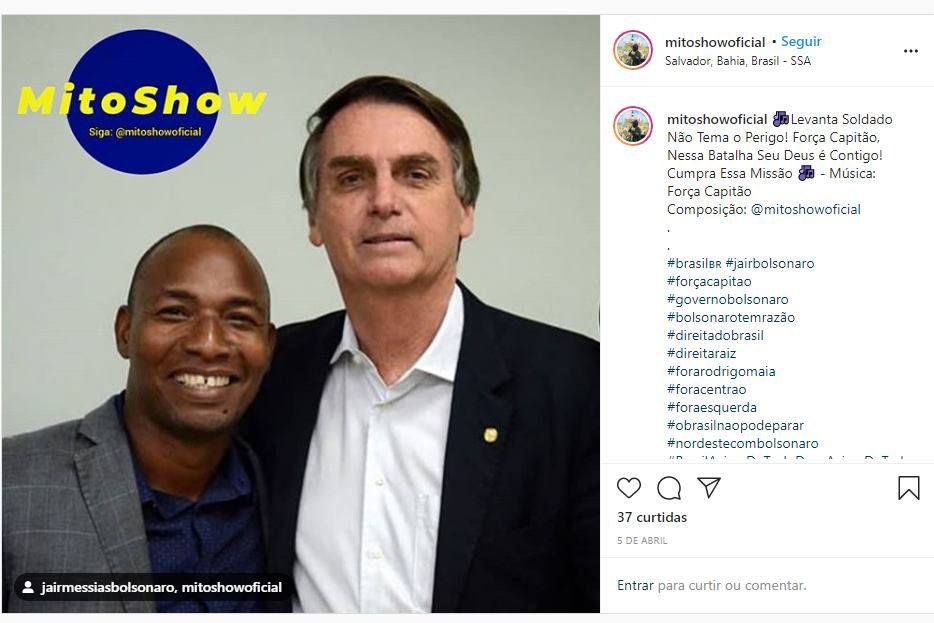
Task: Open mitoshowoficial profile picture in header
Action: tap(633, 50)
